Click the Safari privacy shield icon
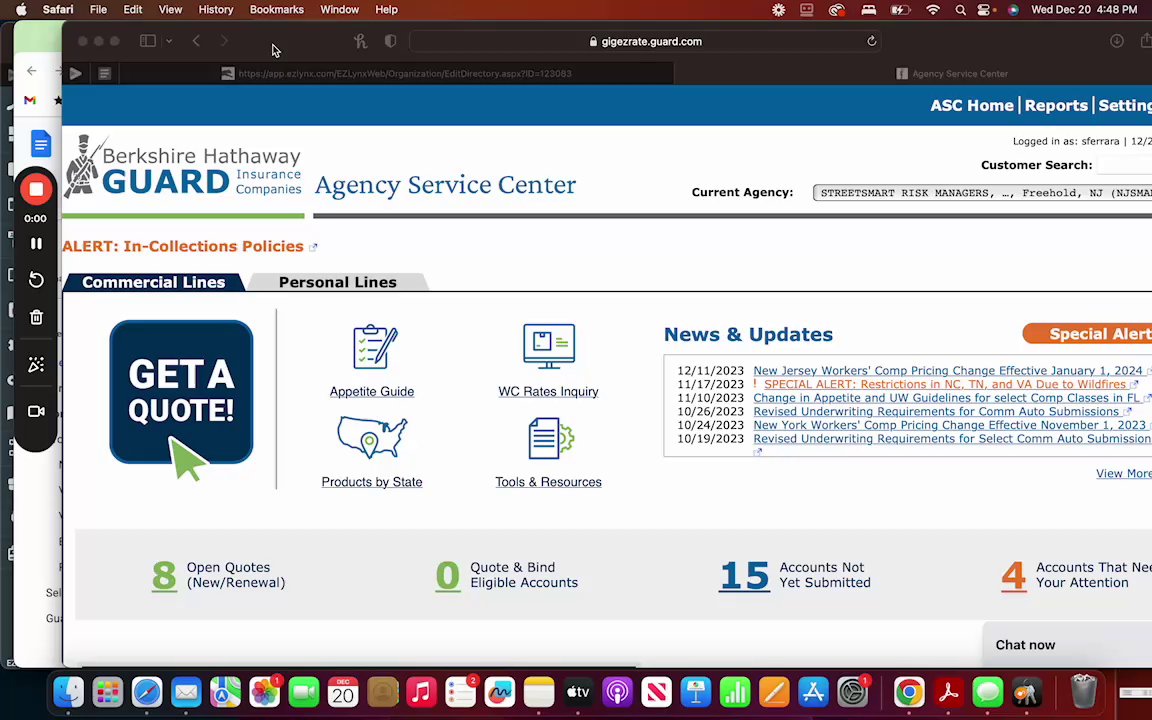The image size is (1152, 720). coord(391,41)
